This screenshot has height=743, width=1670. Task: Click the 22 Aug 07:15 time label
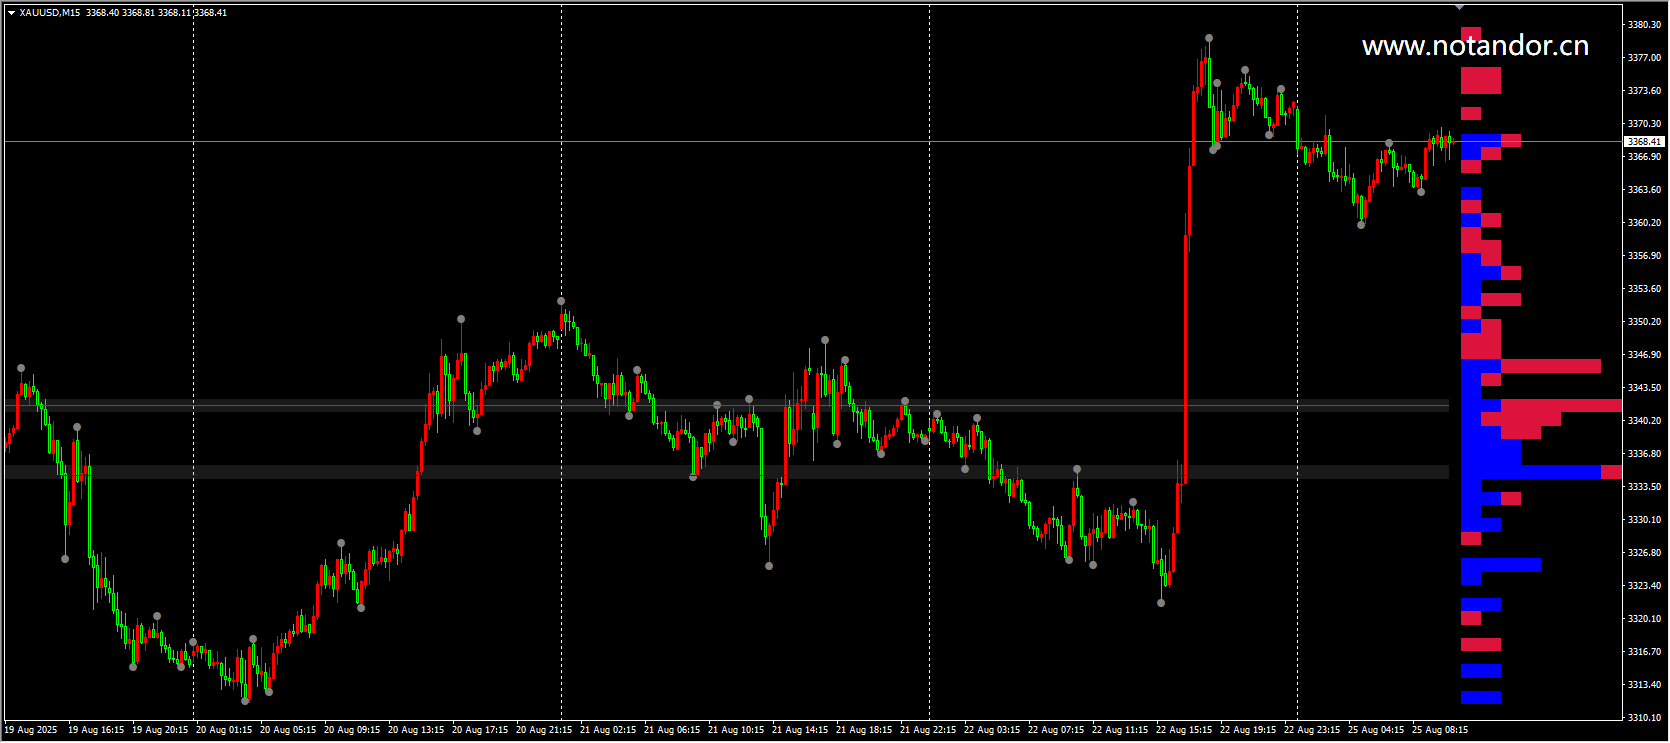(x=1056, y=730)
